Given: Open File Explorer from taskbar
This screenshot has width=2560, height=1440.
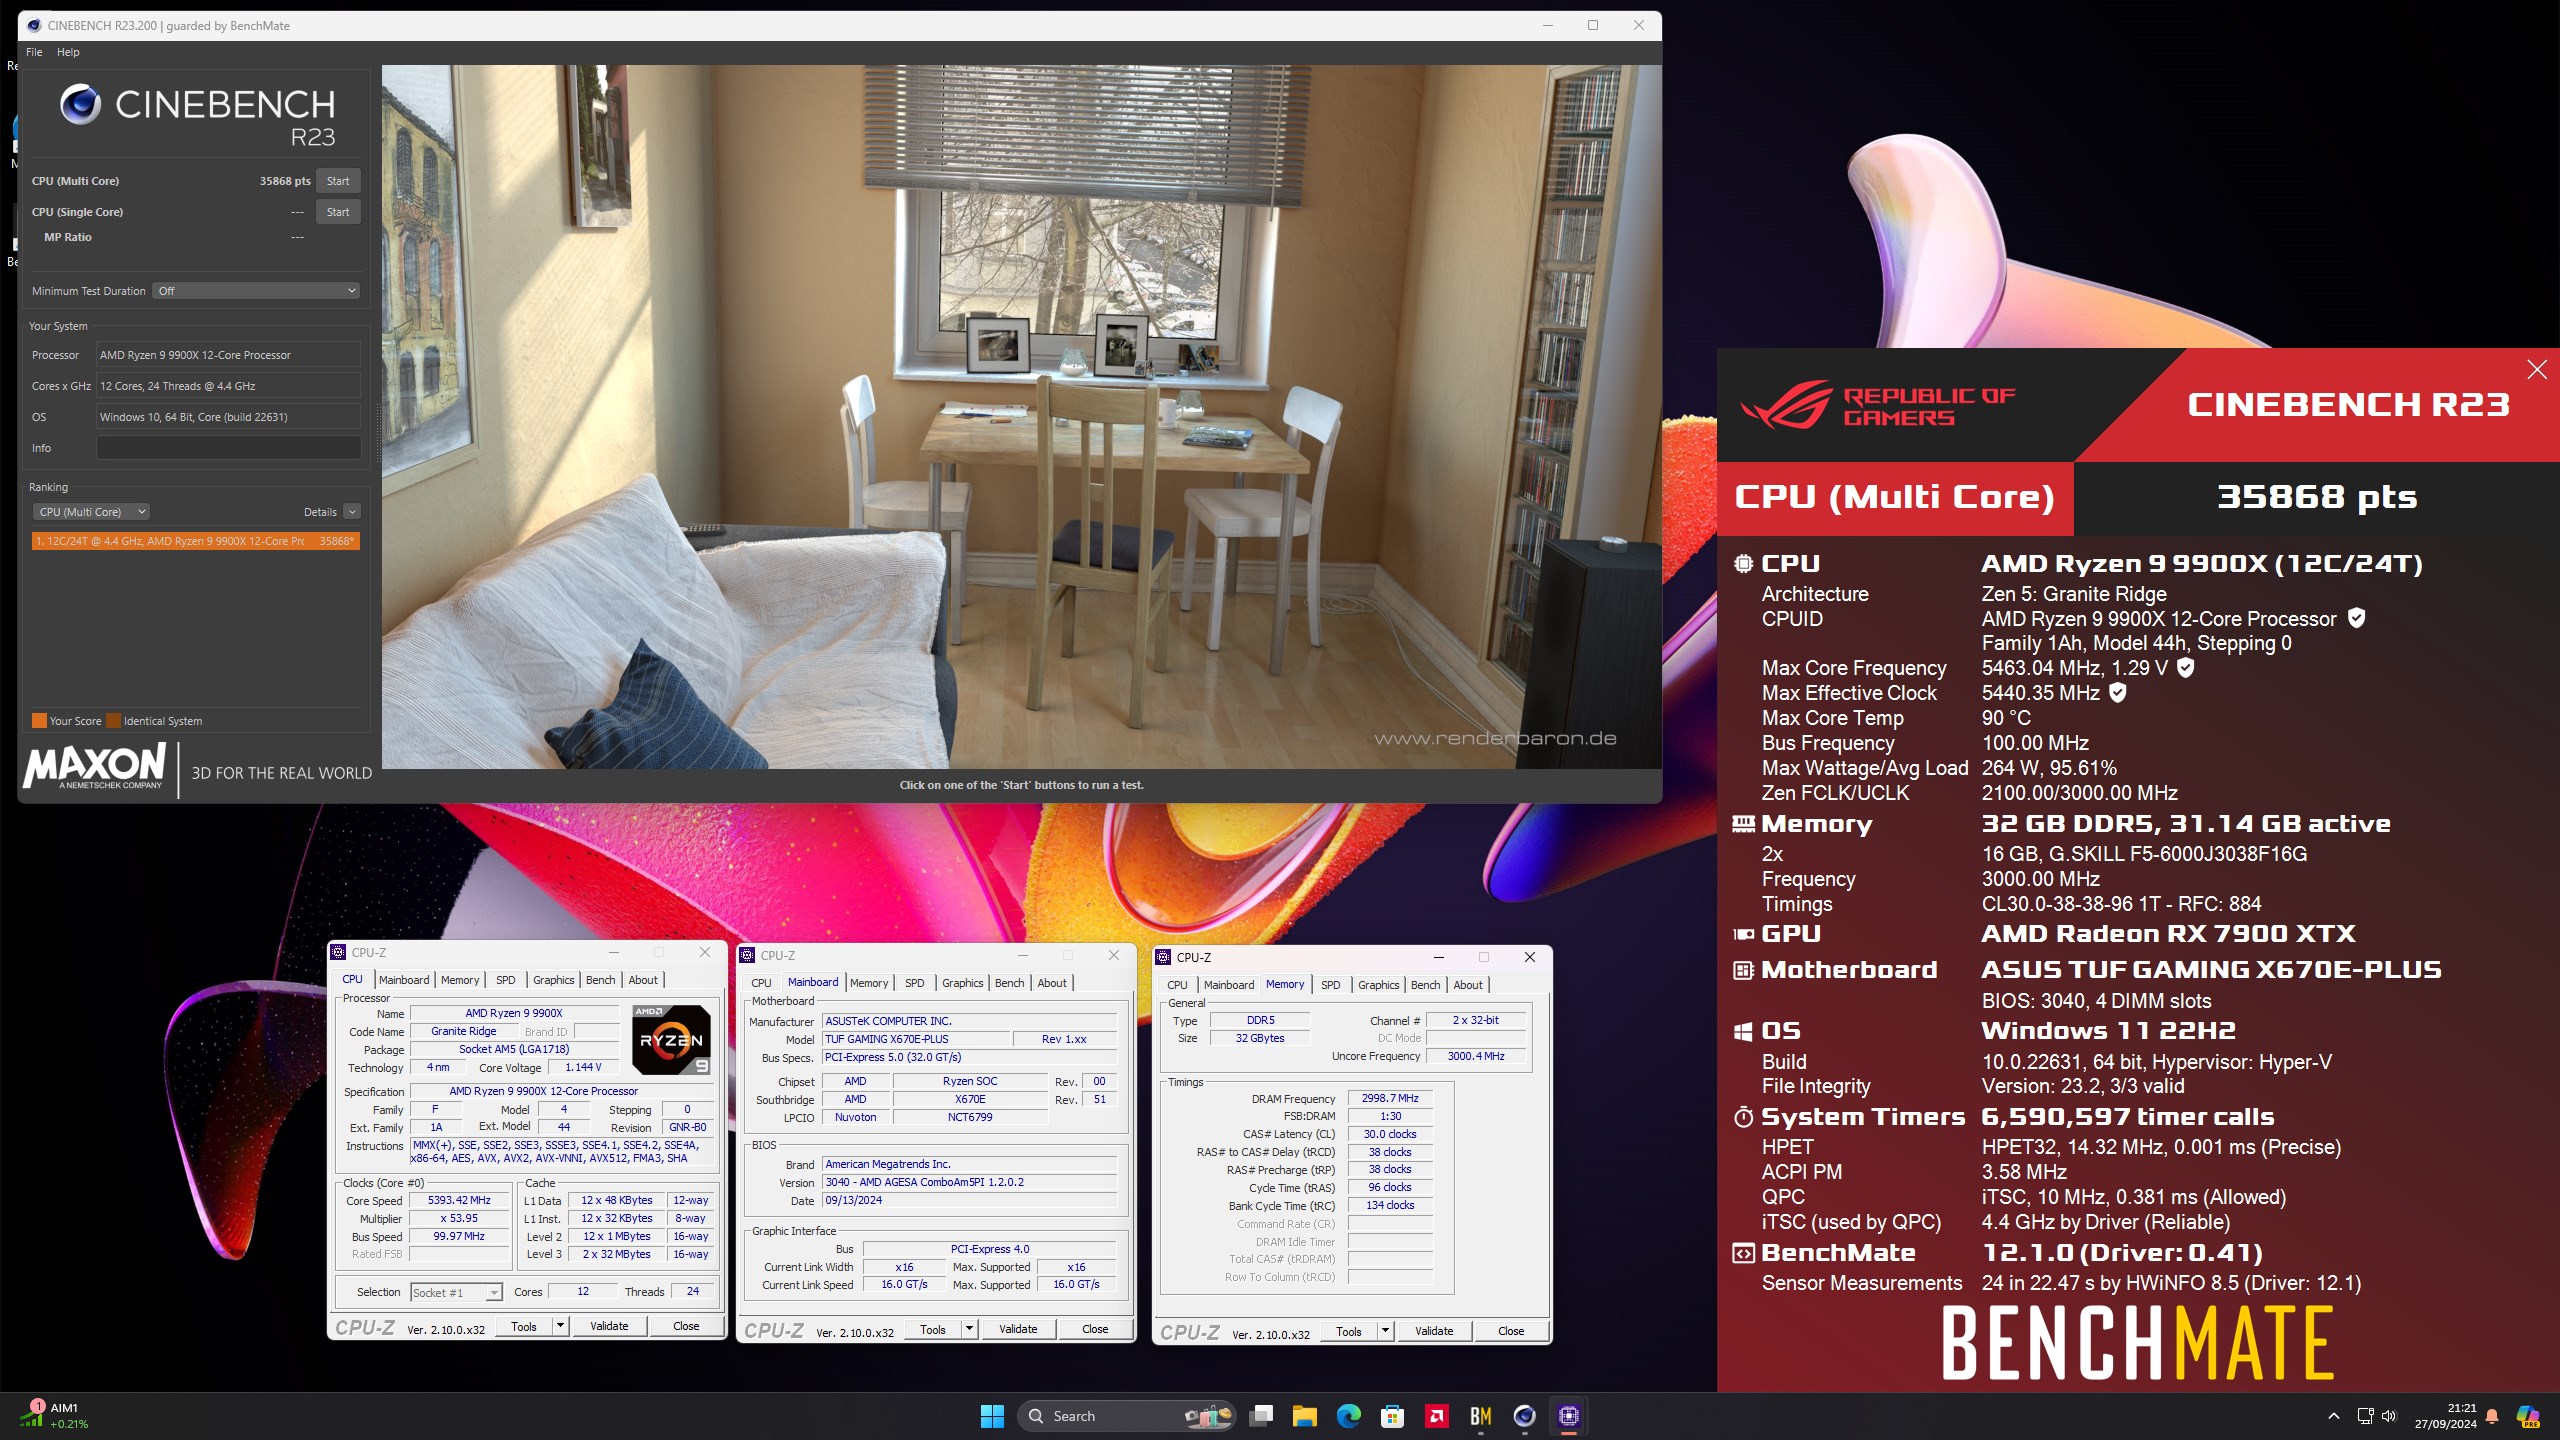Looking at the screenshot, I should (1304, 1416).
